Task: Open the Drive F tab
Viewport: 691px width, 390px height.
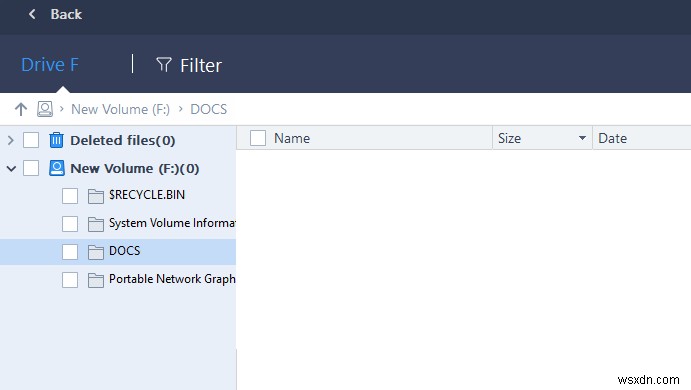Action: (50, 65)
